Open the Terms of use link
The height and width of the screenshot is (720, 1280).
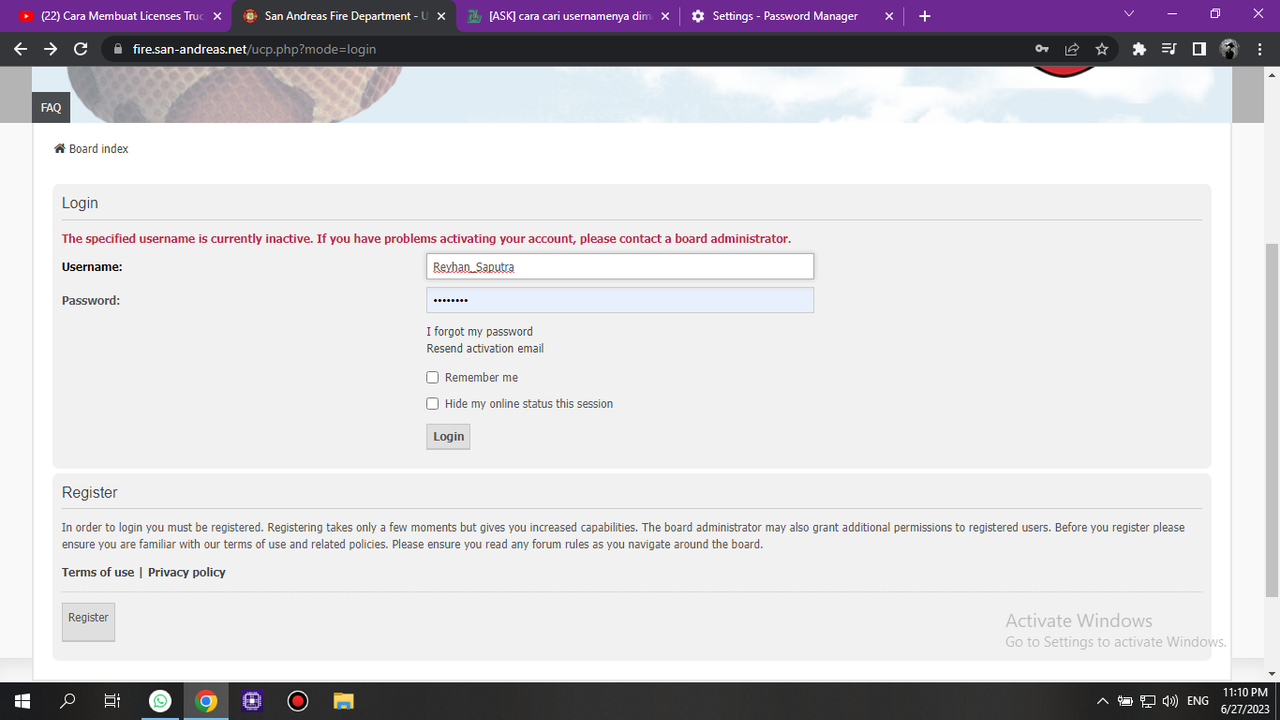(x=98, y=572)
